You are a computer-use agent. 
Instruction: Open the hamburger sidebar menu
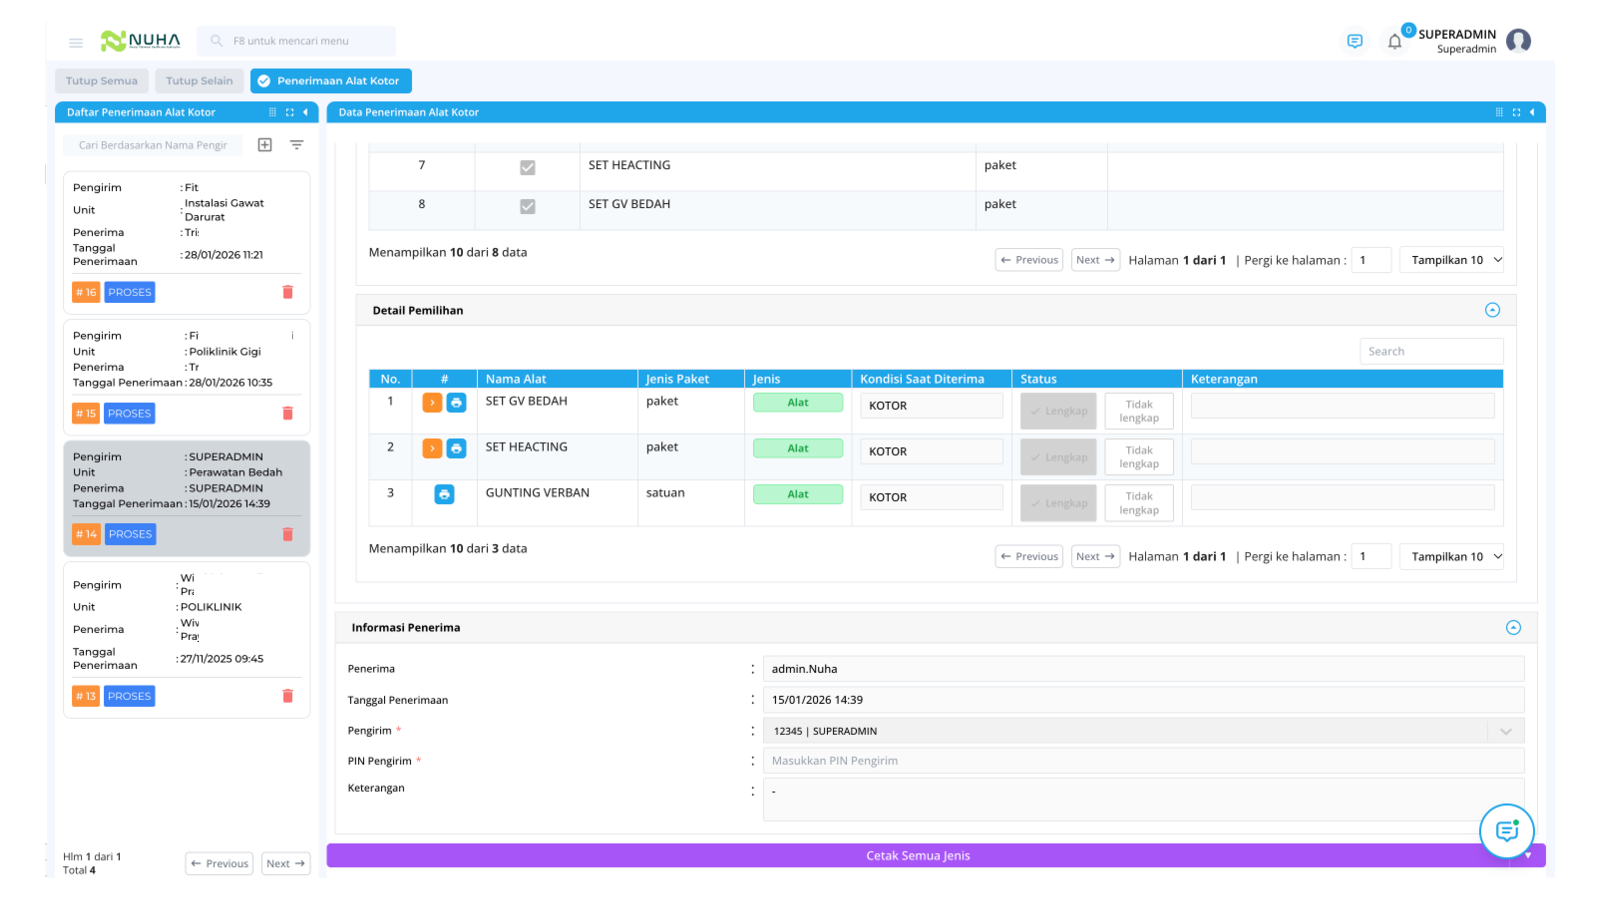76,42
